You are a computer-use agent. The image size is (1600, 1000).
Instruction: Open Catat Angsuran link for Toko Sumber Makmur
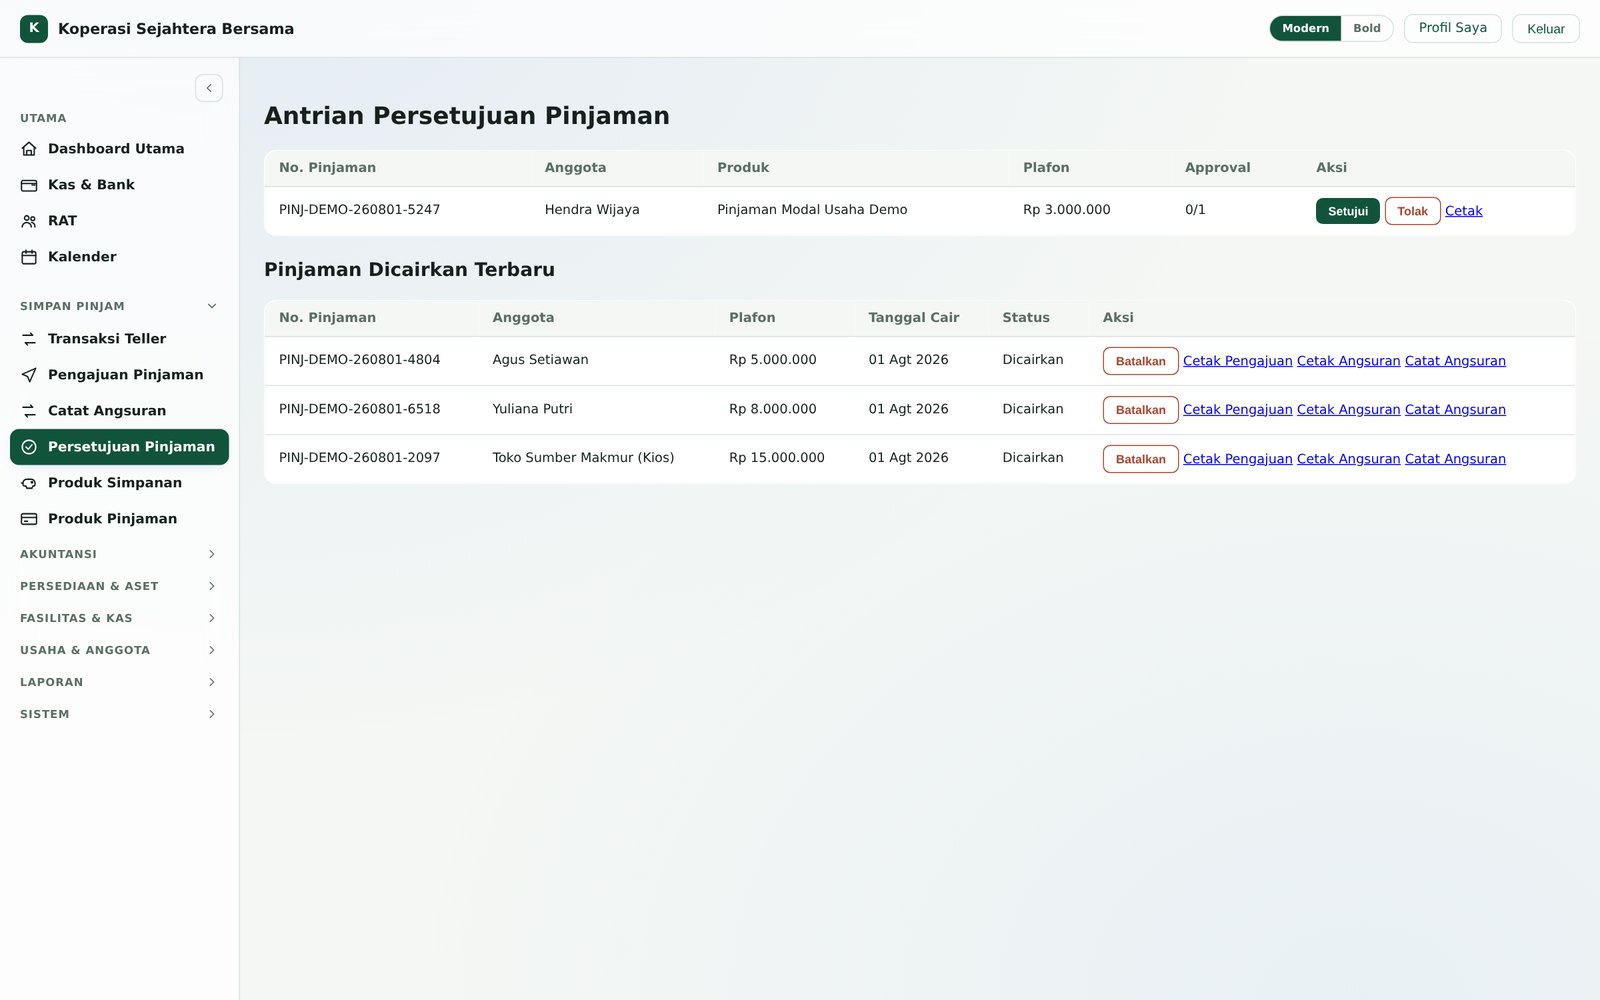tap(1455, 459)
